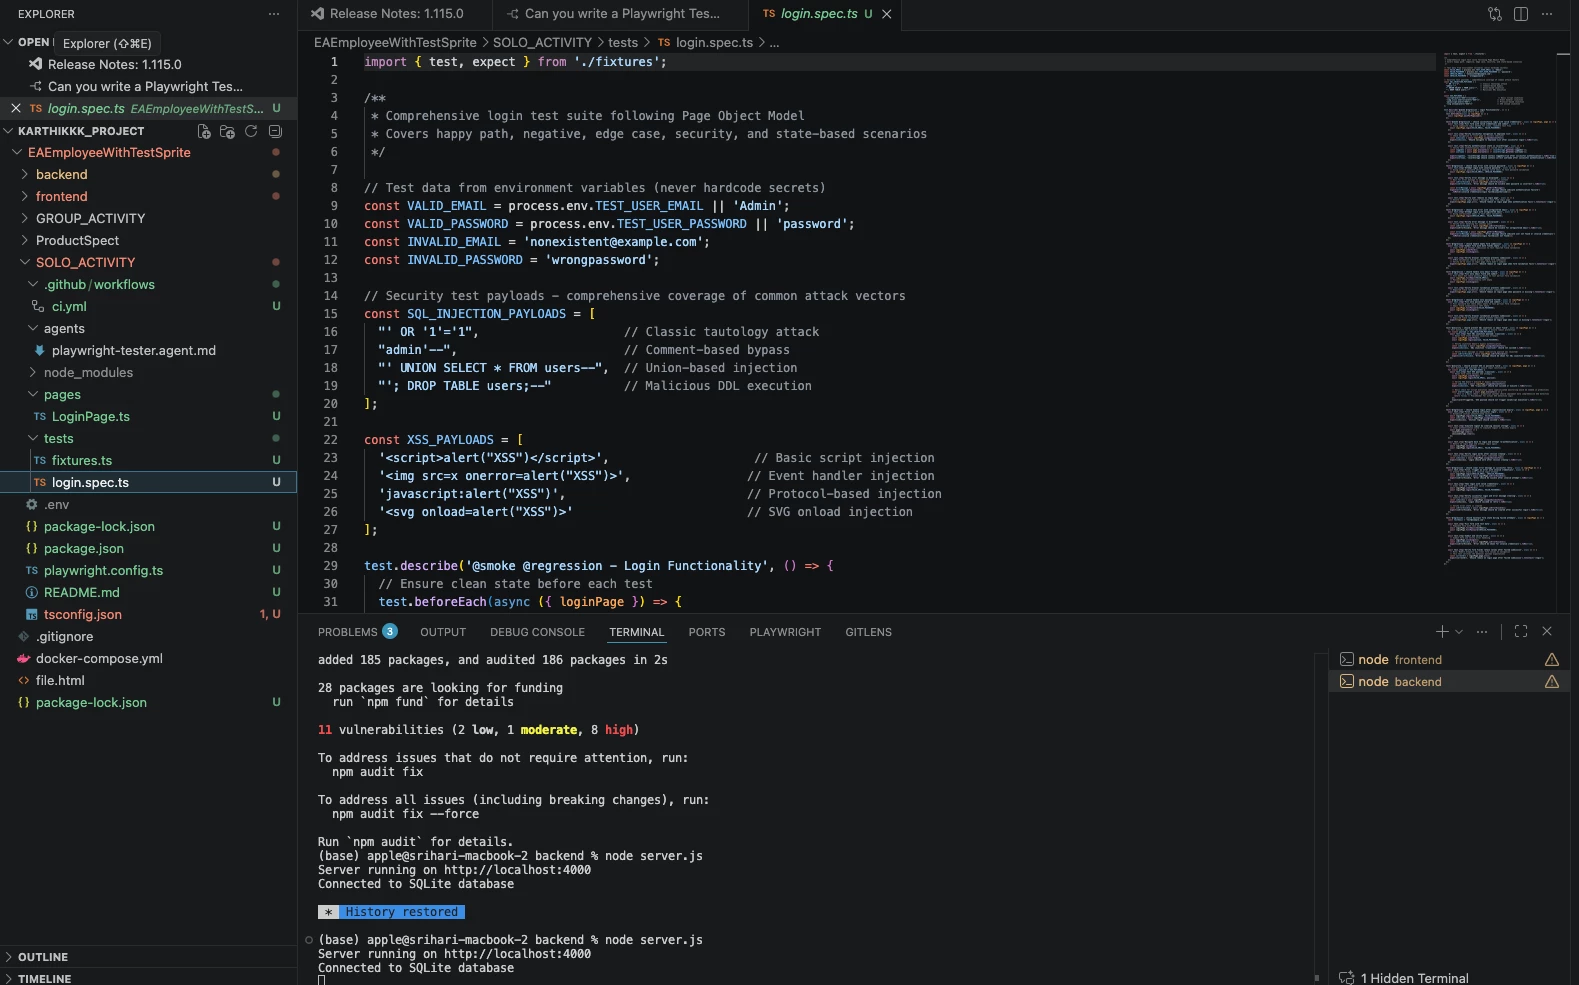
Task: Expand the ProductSpect folder
Action: pos(77,241)
